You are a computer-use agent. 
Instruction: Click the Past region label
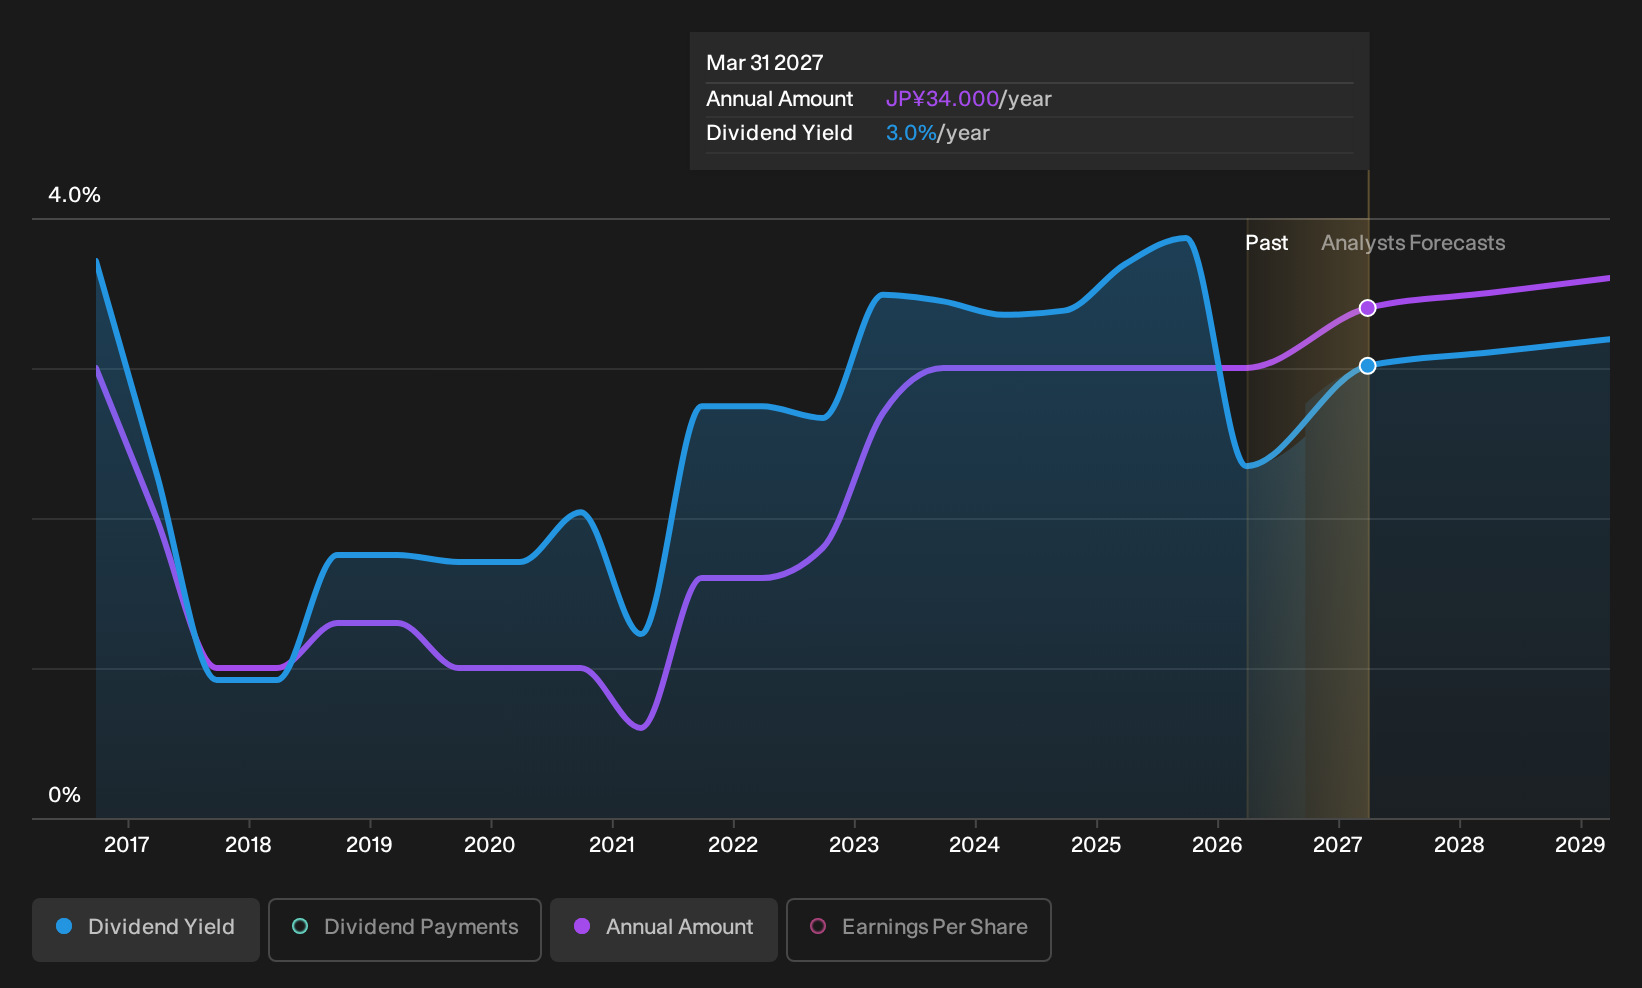(x=1266, y=243)
